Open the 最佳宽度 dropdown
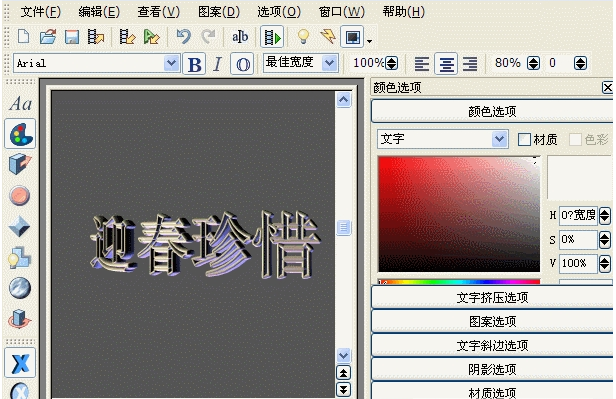The image size is (616, 399). pyautogui.click(x=330, y=63)
